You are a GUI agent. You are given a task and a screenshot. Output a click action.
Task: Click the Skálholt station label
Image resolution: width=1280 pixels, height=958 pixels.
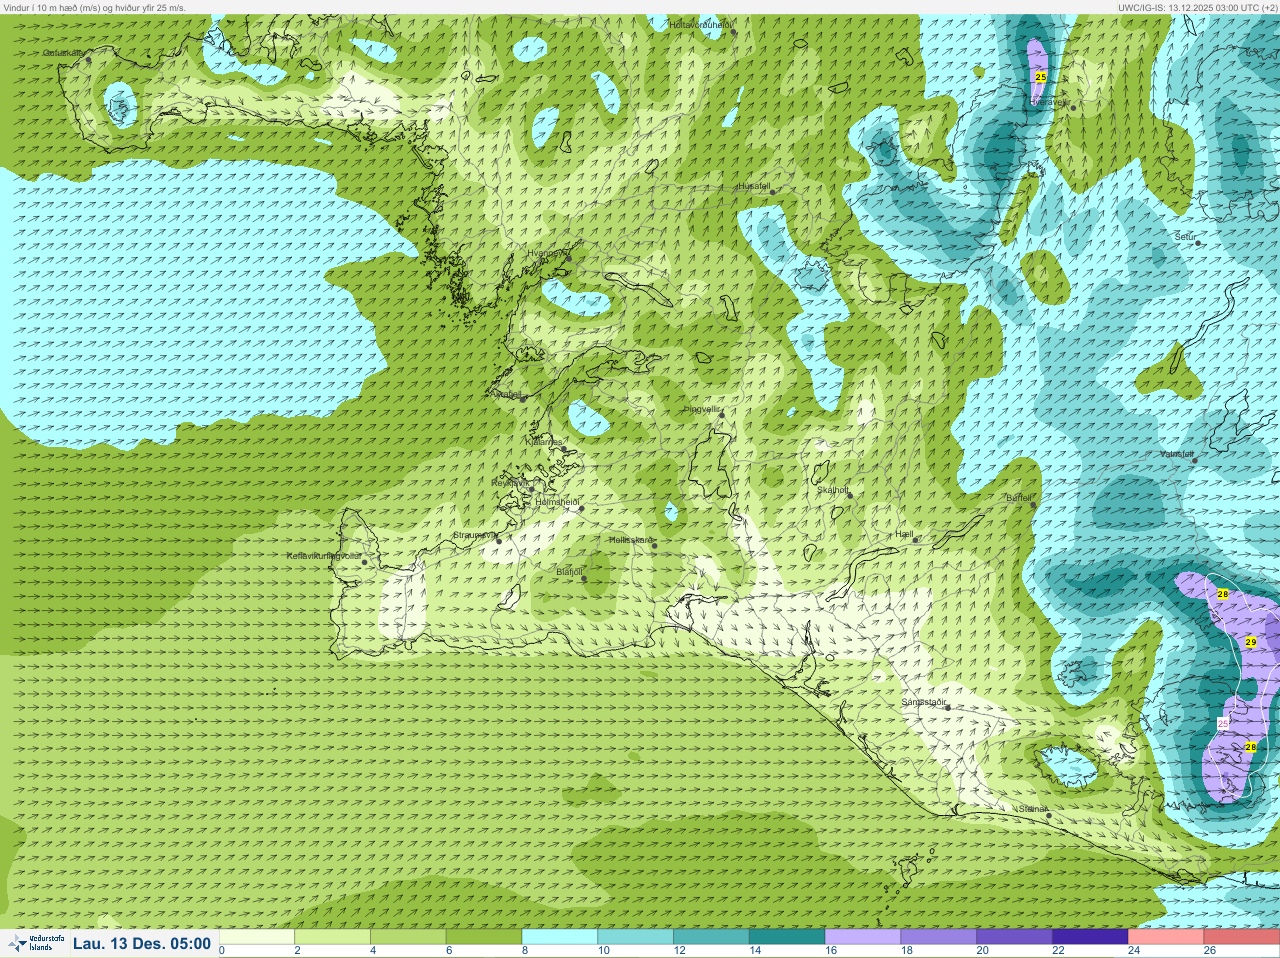click(833, 490)
